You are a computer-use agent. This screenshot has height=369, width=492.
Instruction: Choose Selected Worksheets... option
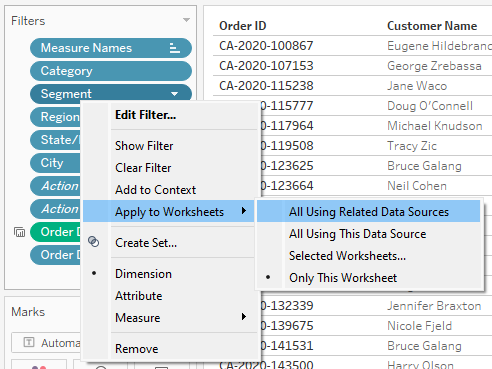tap(369, 256)
